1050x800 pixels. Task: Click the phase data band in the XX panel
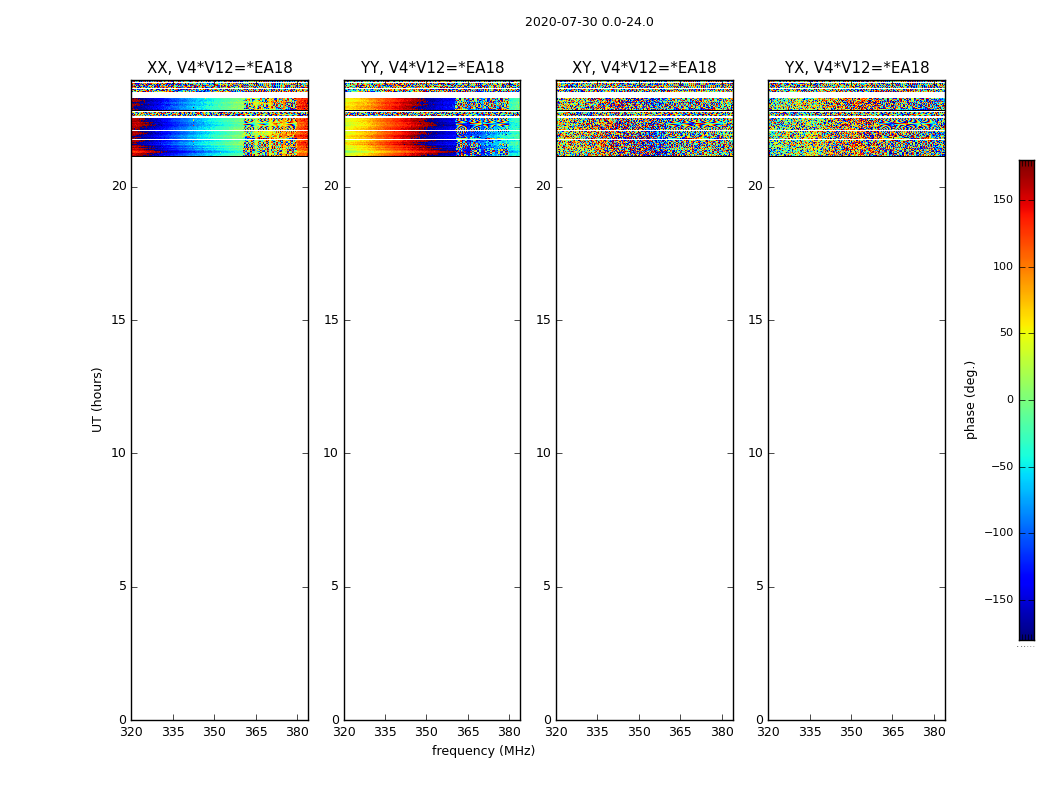[x=219, y=125]
